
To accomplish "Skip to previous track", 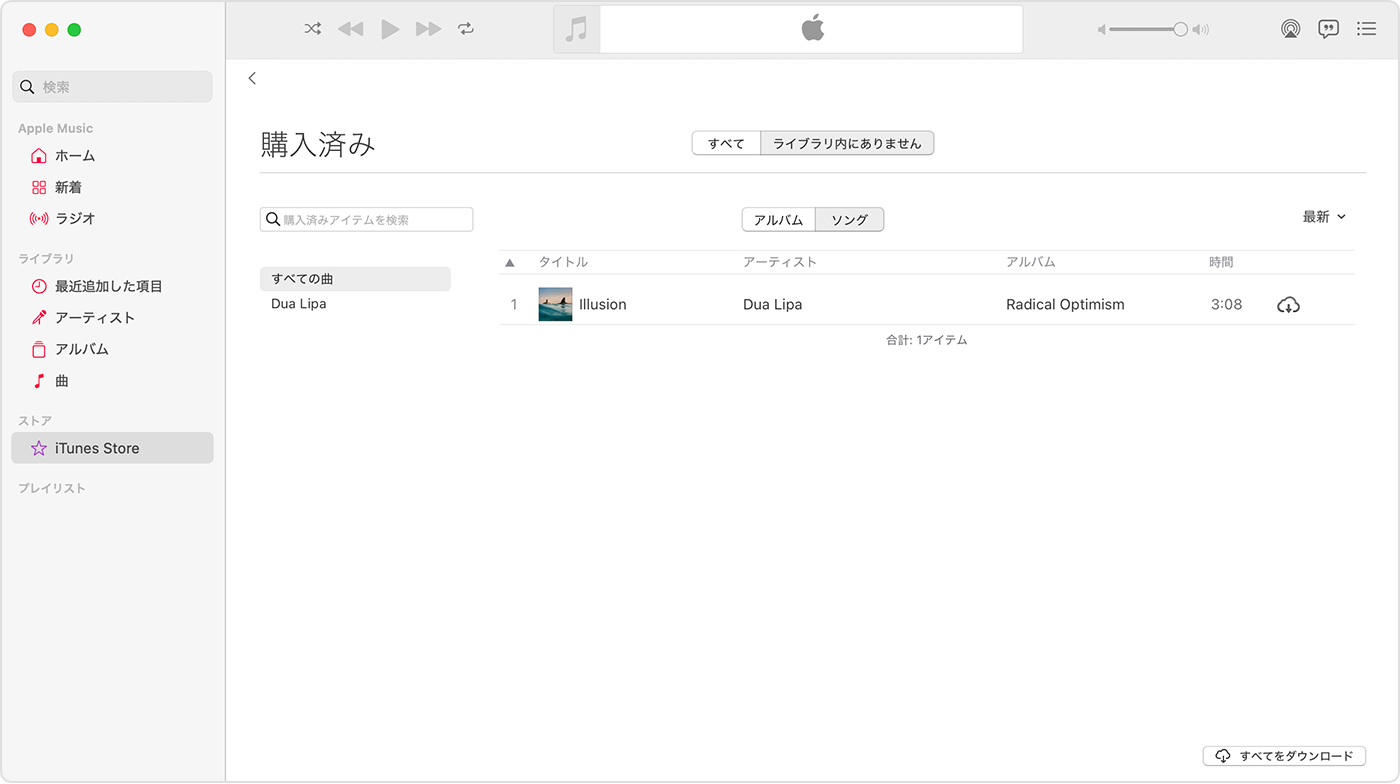I will point(350,29).
